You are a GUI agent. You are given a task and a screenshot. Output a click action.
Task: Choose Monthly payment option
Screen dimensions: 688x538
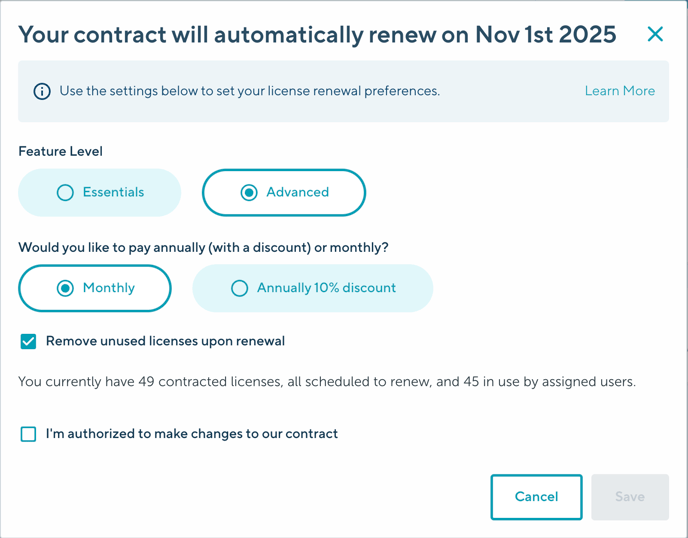click(95, 288)
